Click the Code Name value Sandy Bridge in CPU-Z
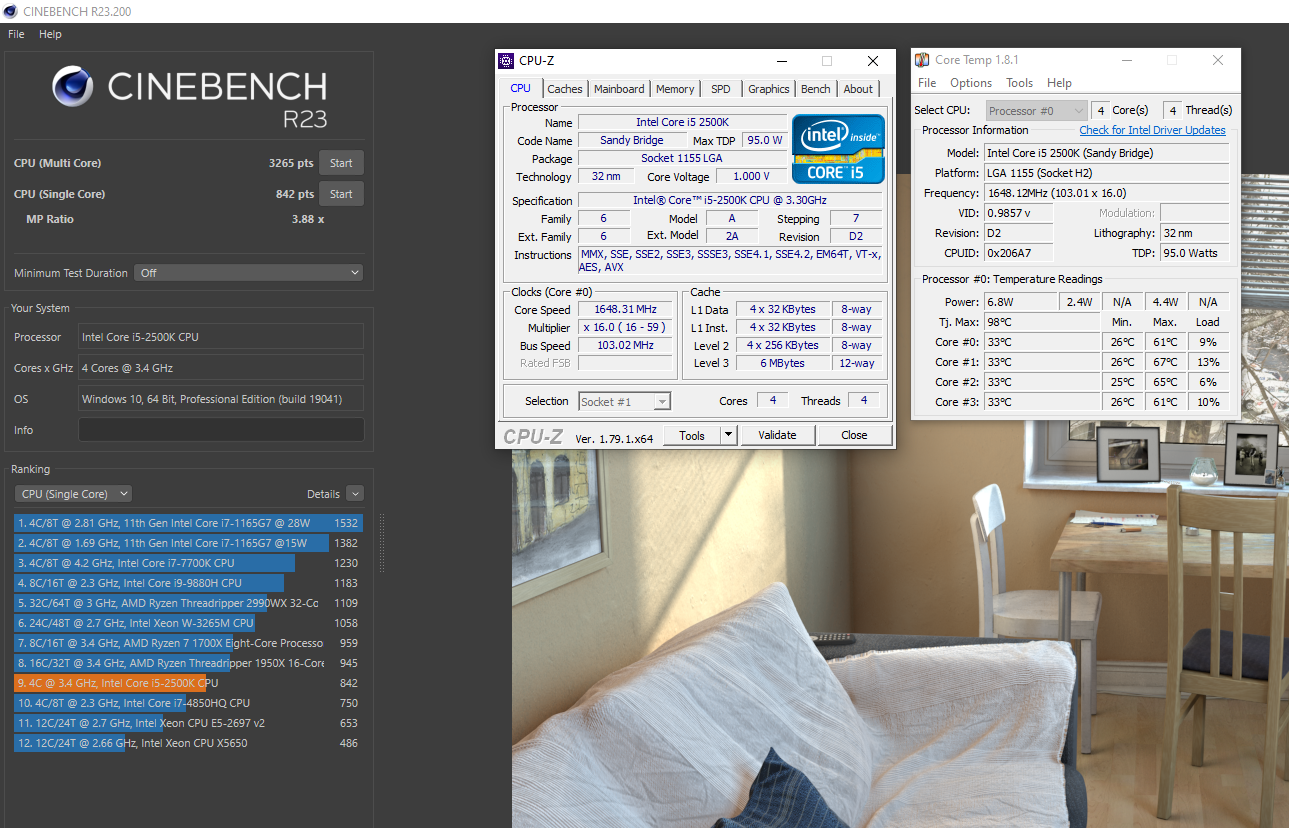Viewport: 1289px width, 828px height. (632, 141)
